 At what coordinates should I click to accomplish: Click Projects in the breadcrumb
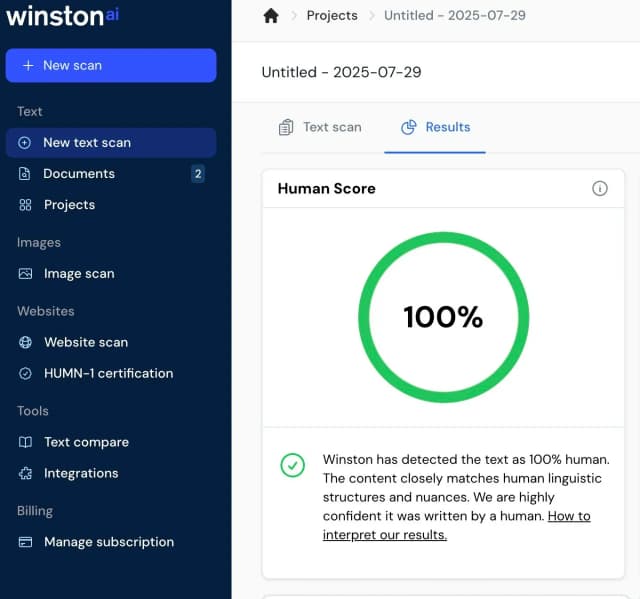[x=332, y=15]
